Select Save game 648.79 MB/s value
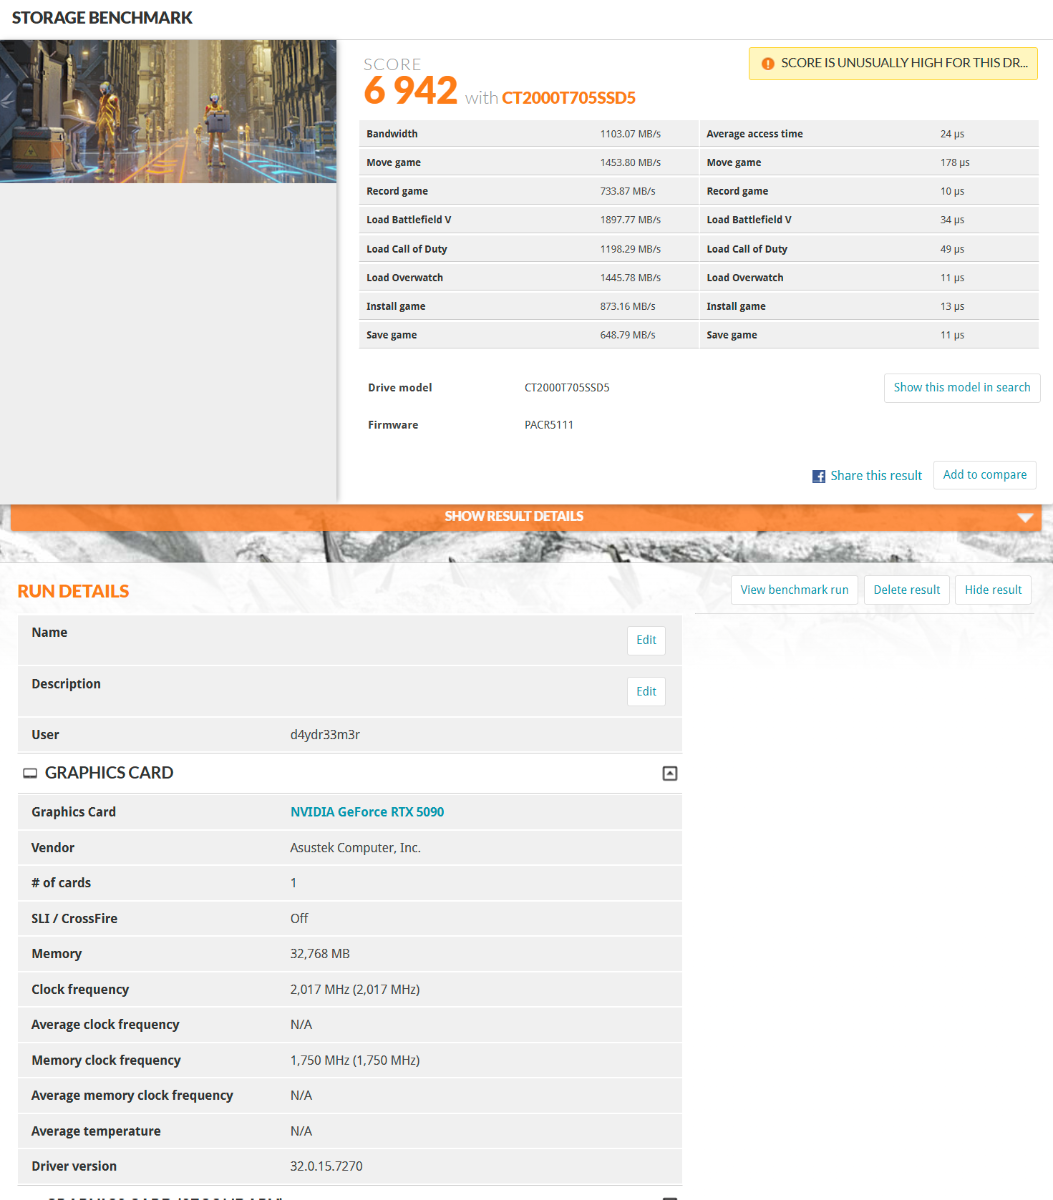 tap(628, 335)
